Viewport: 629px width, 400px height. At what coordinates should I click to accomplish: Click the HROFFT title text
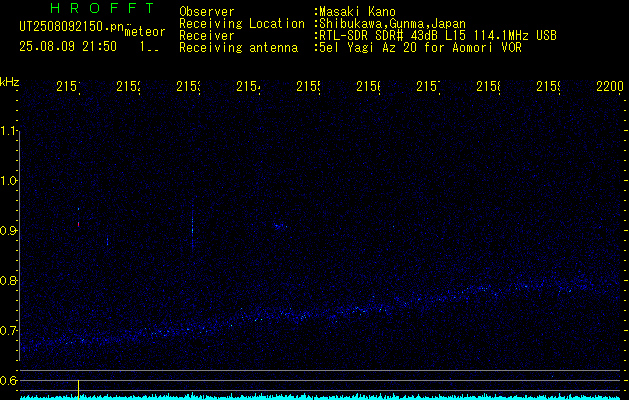tap(103, 8)
